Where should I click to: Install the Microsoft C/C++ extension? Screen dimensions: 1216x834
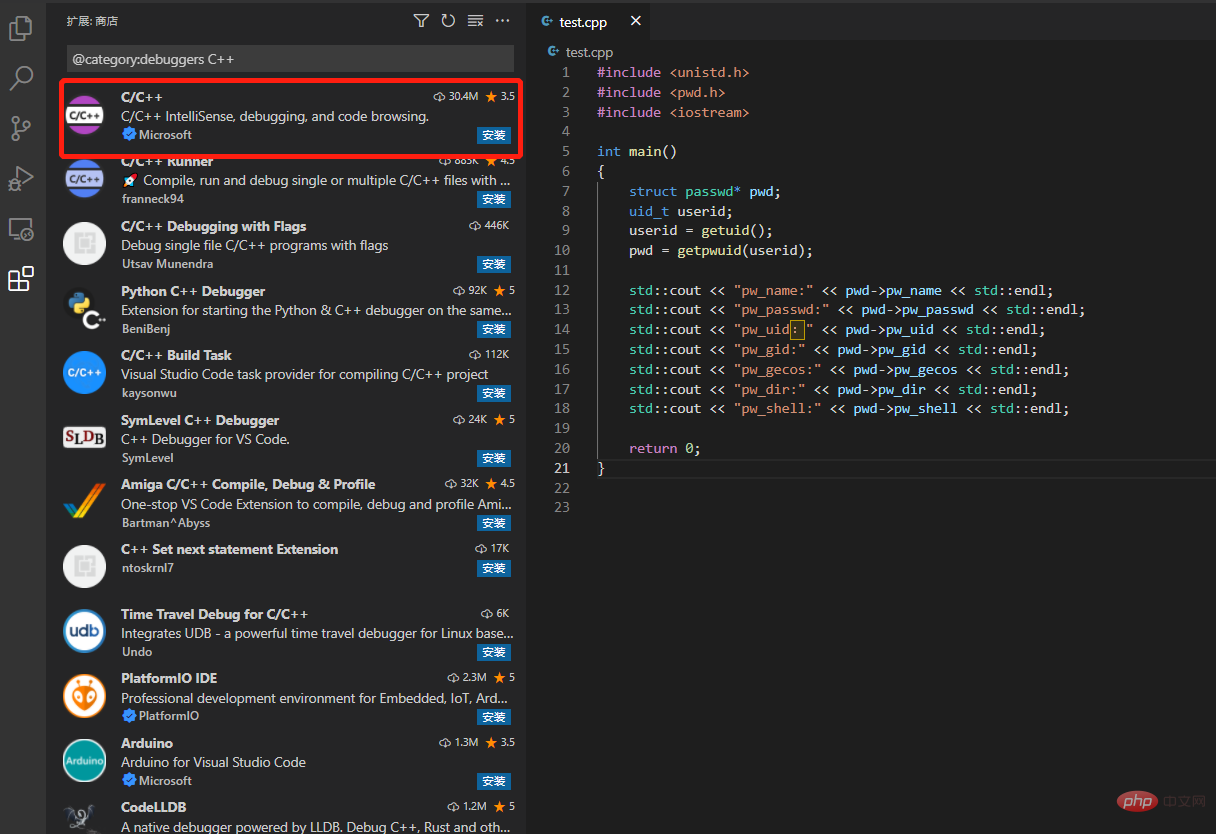click(x=494, y=135)
